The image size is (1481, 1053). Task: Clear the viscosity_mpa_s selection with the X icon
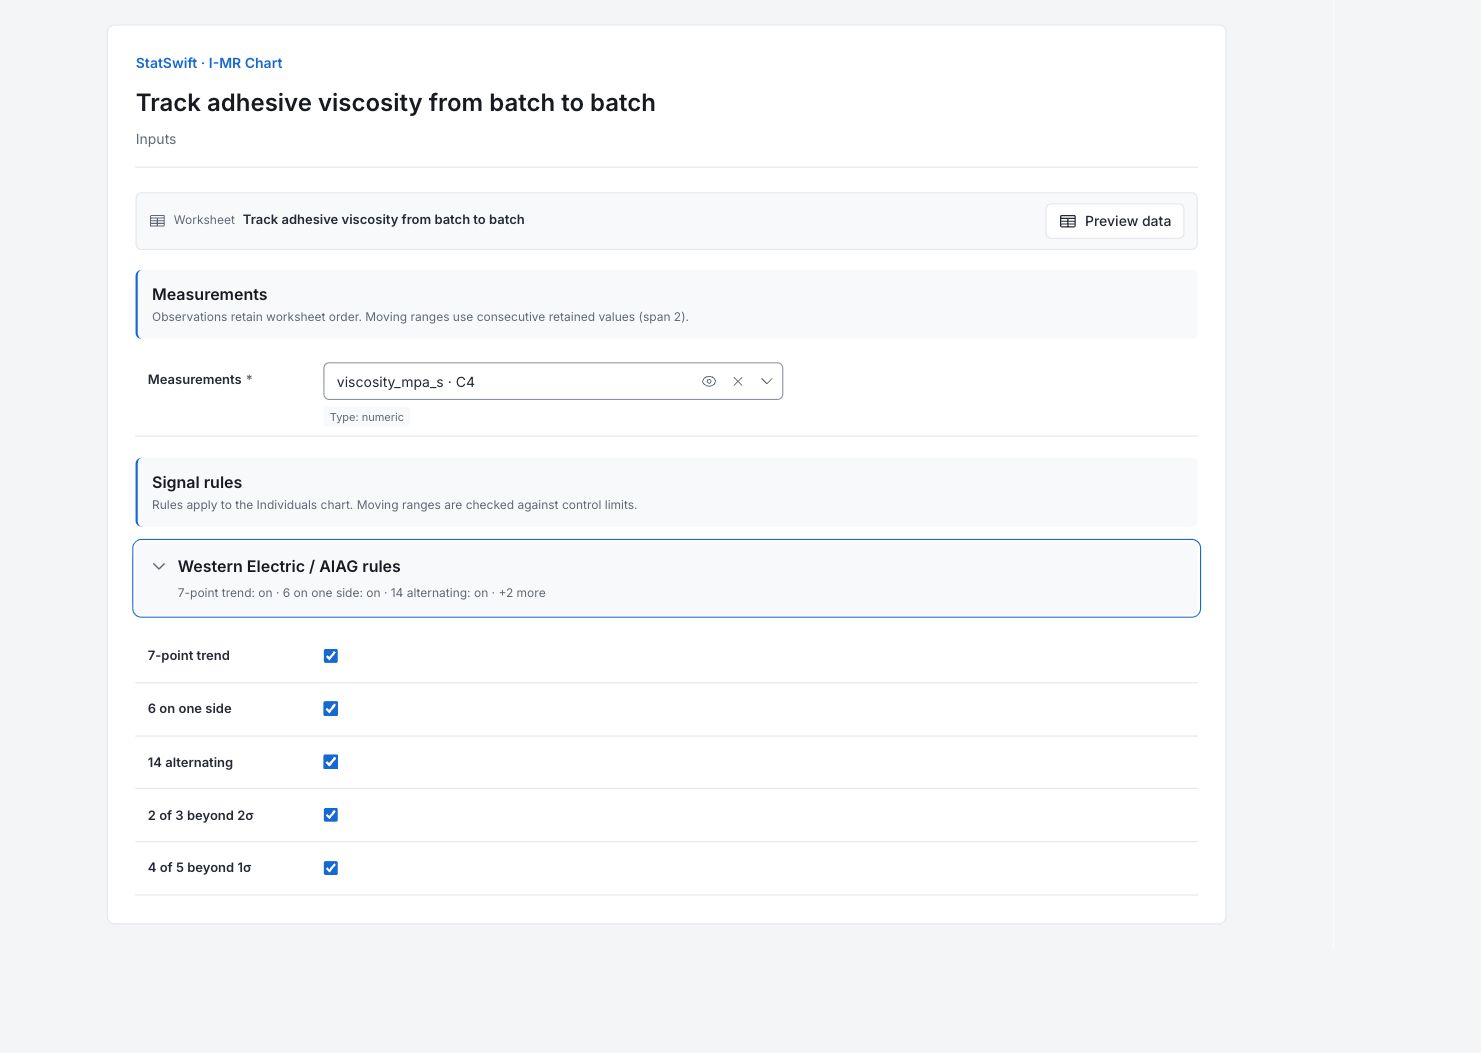pyautogui.click(x=738, y=381)
